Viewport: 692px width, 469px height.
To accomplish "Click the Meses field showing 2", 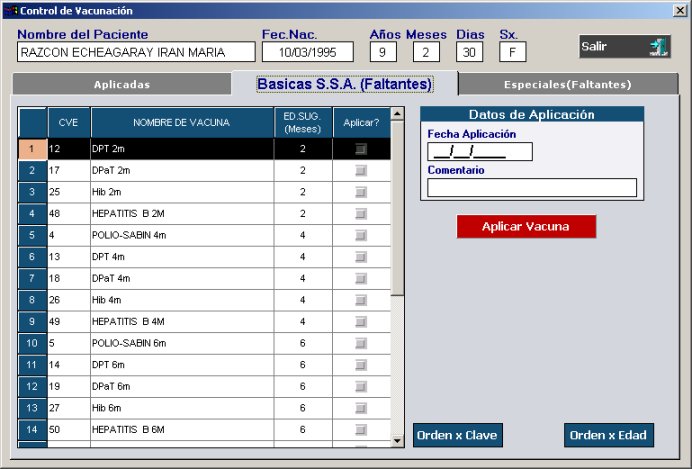I will (x=426, y=52).
